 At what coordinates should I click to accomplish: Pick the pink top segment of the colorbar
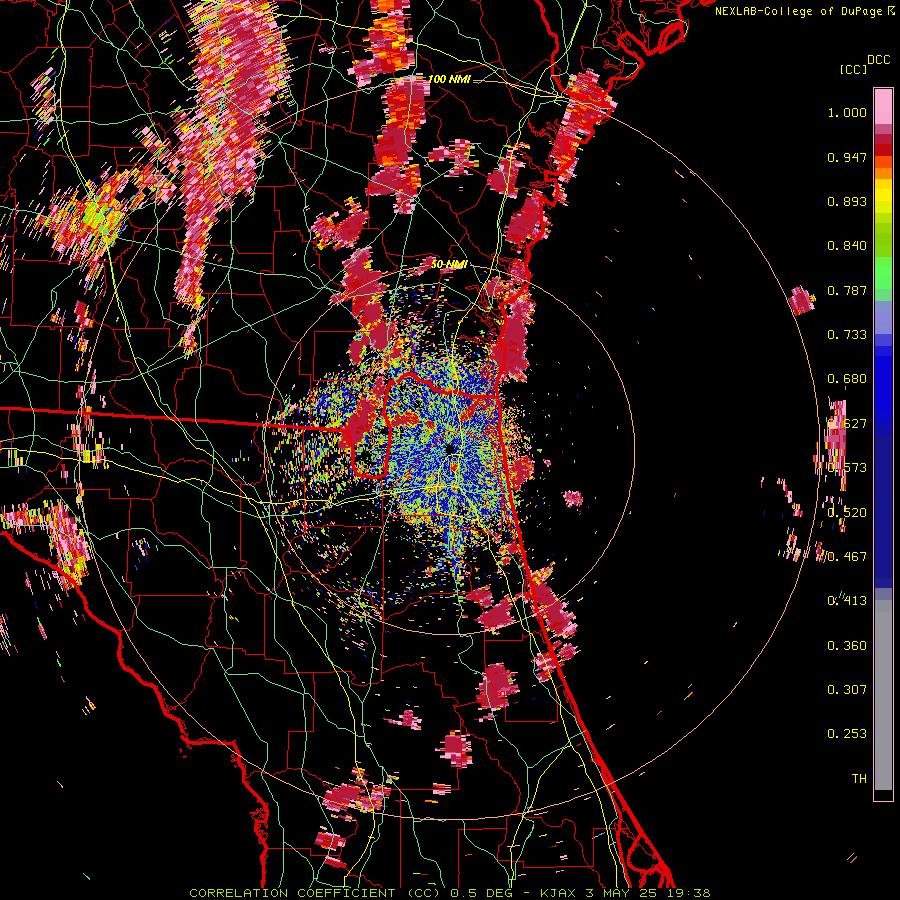point(883,107)
